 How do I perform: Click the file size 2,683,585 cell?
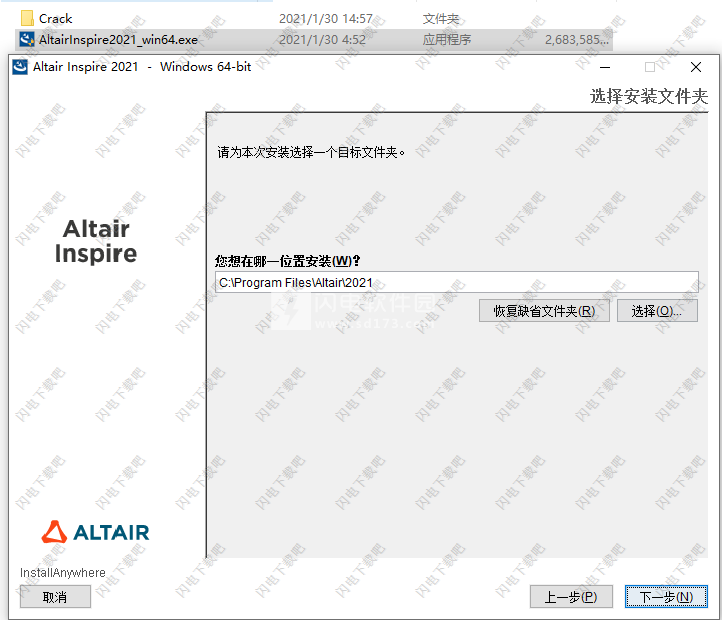pyautogui.click(x=576, y=40)
